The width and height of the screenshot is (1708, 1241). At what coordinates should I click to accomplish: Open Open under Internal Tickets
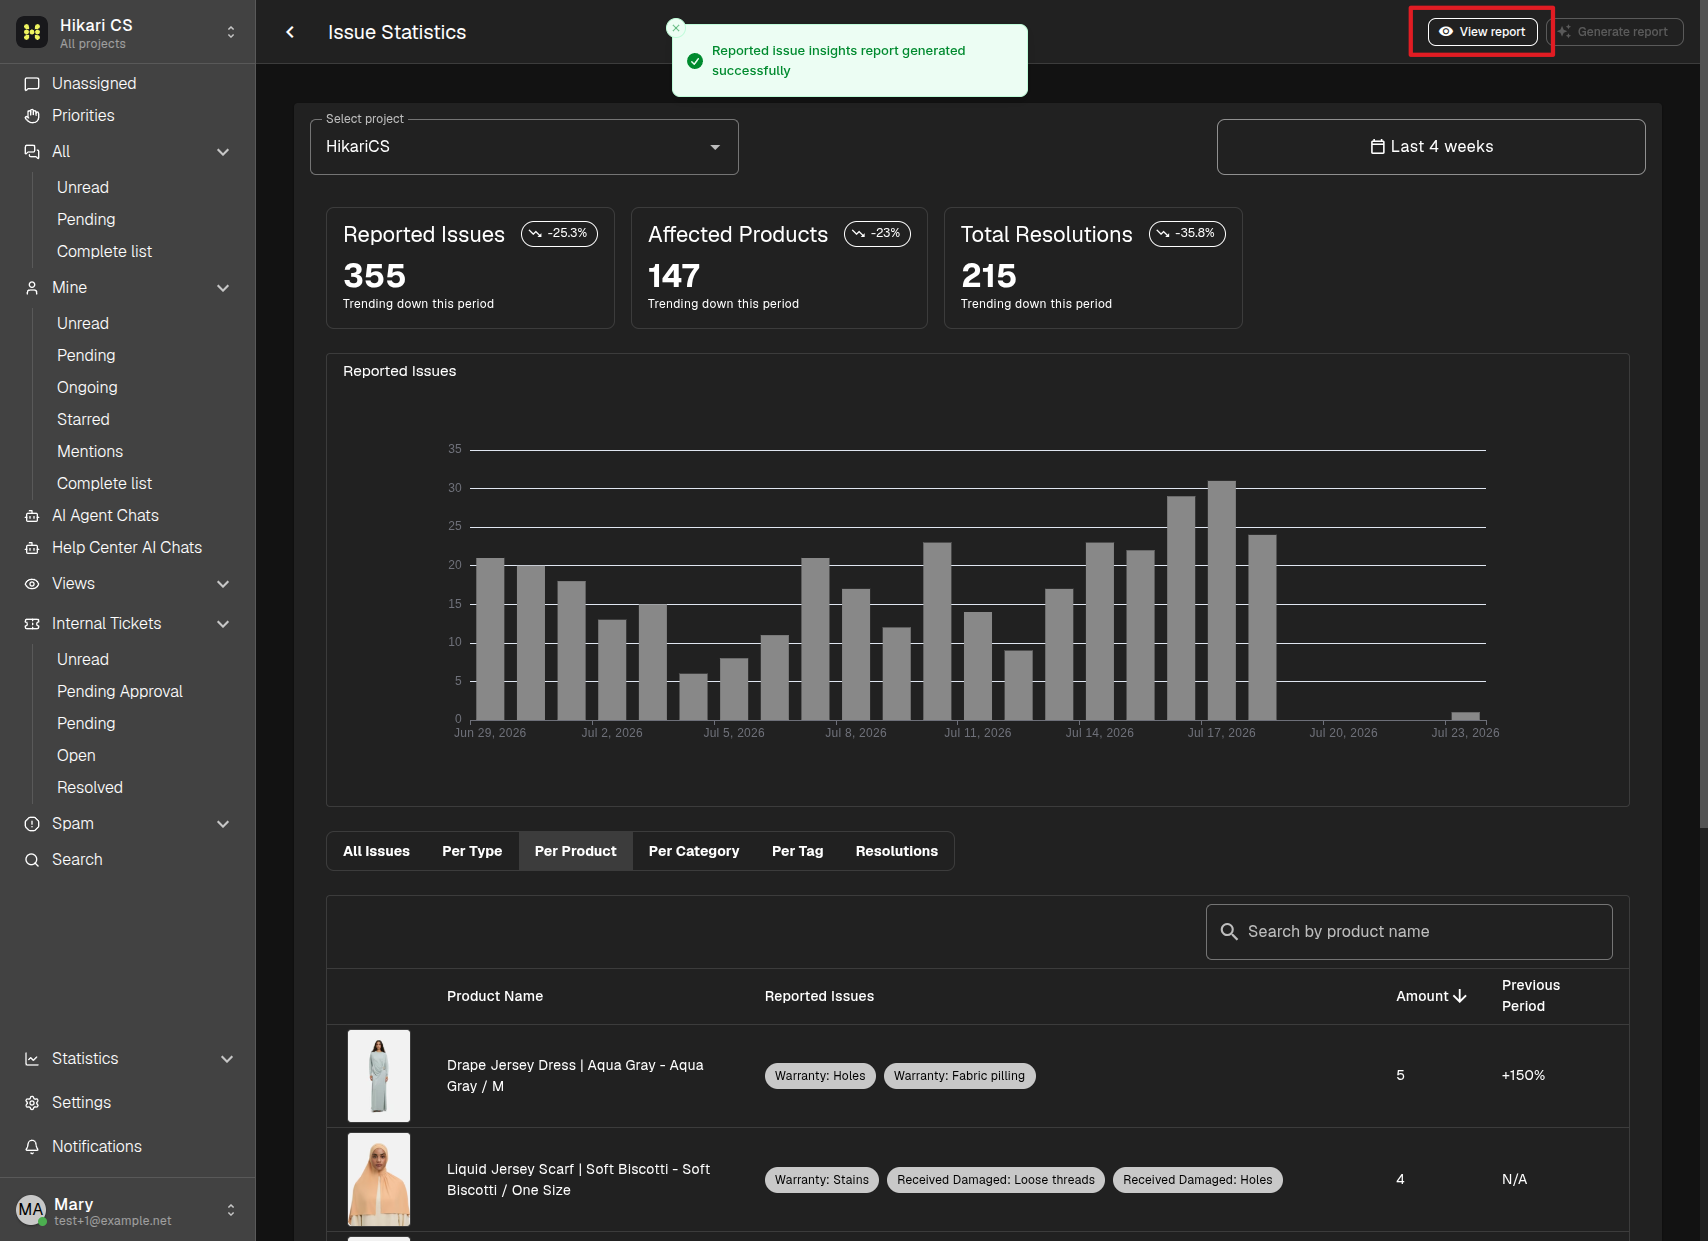click(76, 756)
